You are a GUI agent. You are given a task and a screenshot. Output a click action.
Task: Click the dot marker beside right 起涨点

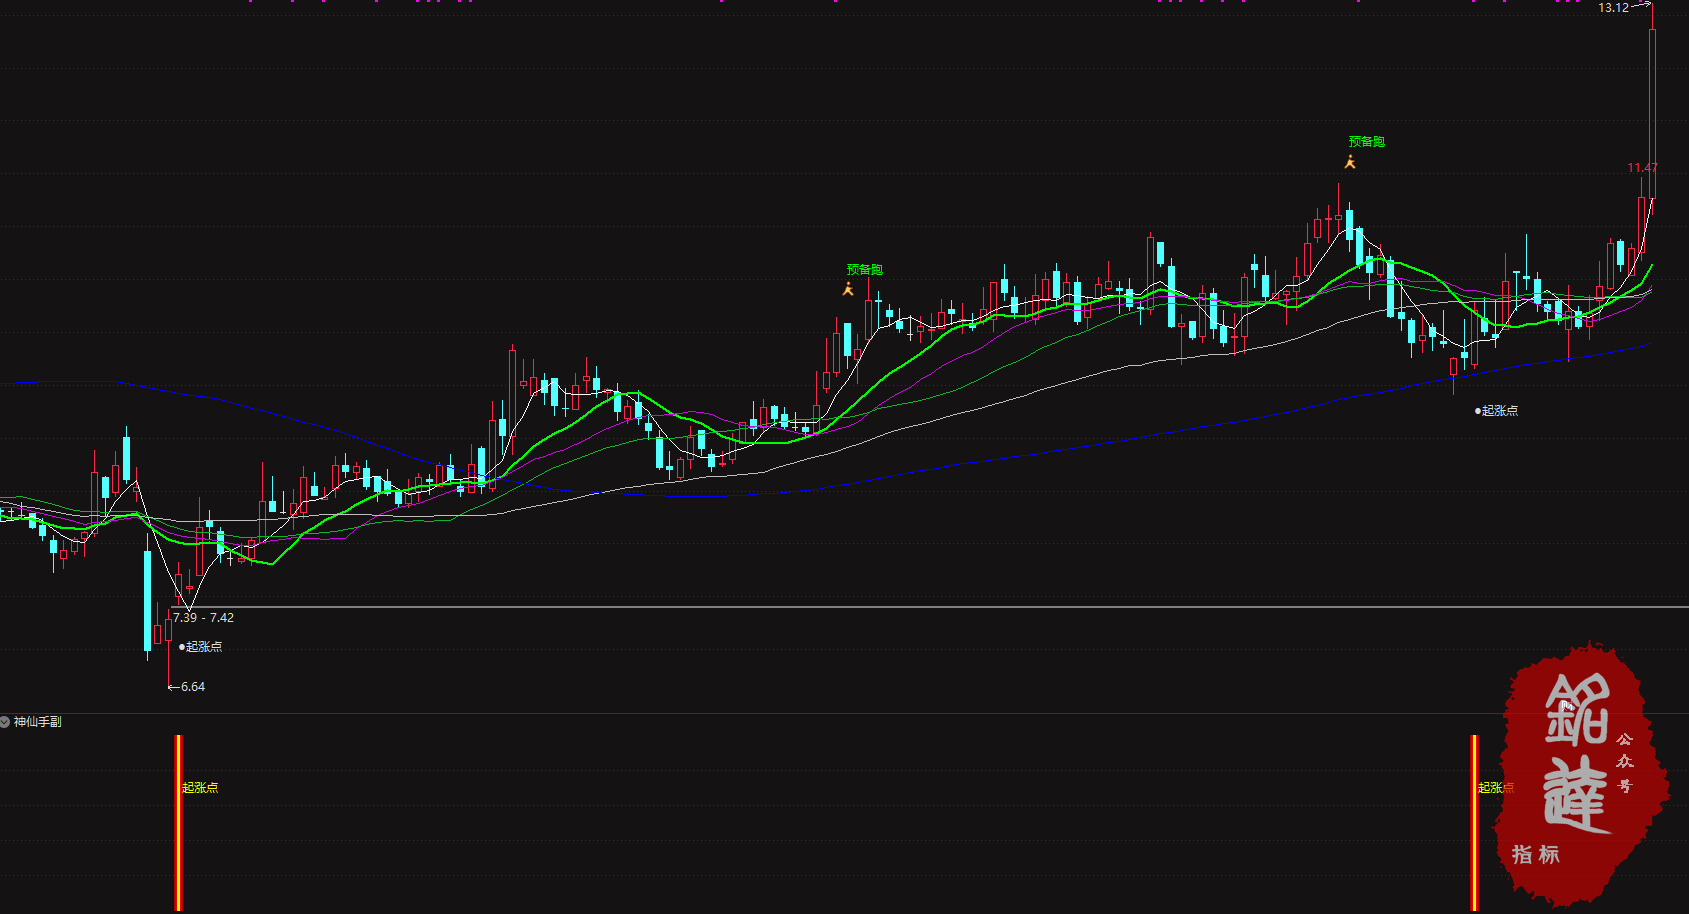pyautogui.click(x=1478, y=411)
